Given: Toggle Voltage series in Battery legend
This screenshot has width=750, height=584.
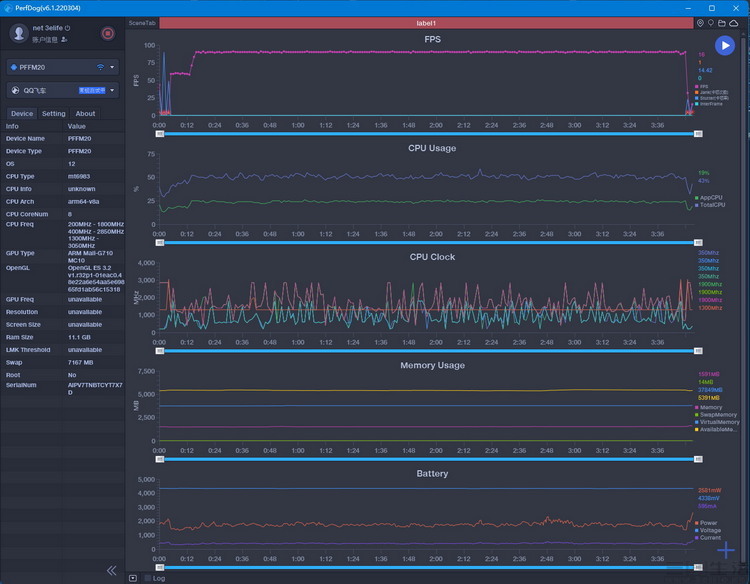Looking at the screenshot, I should 707,530.
